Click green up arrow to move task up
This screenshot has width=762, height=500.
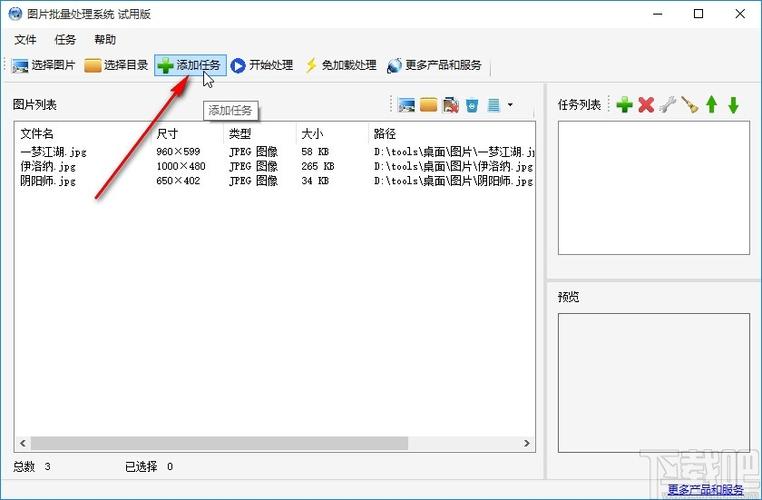pos(711,104)
